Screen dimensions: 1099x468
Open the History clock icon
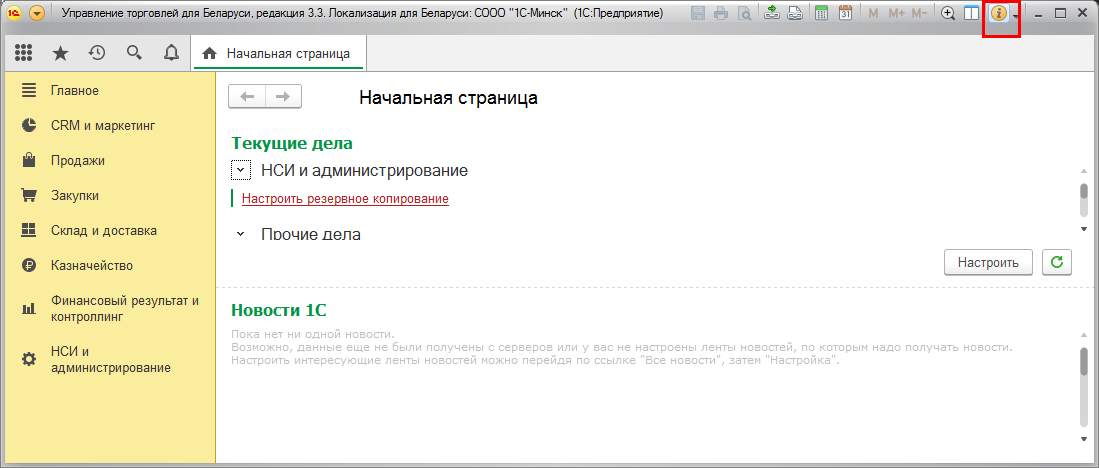[x=97, y=53]
